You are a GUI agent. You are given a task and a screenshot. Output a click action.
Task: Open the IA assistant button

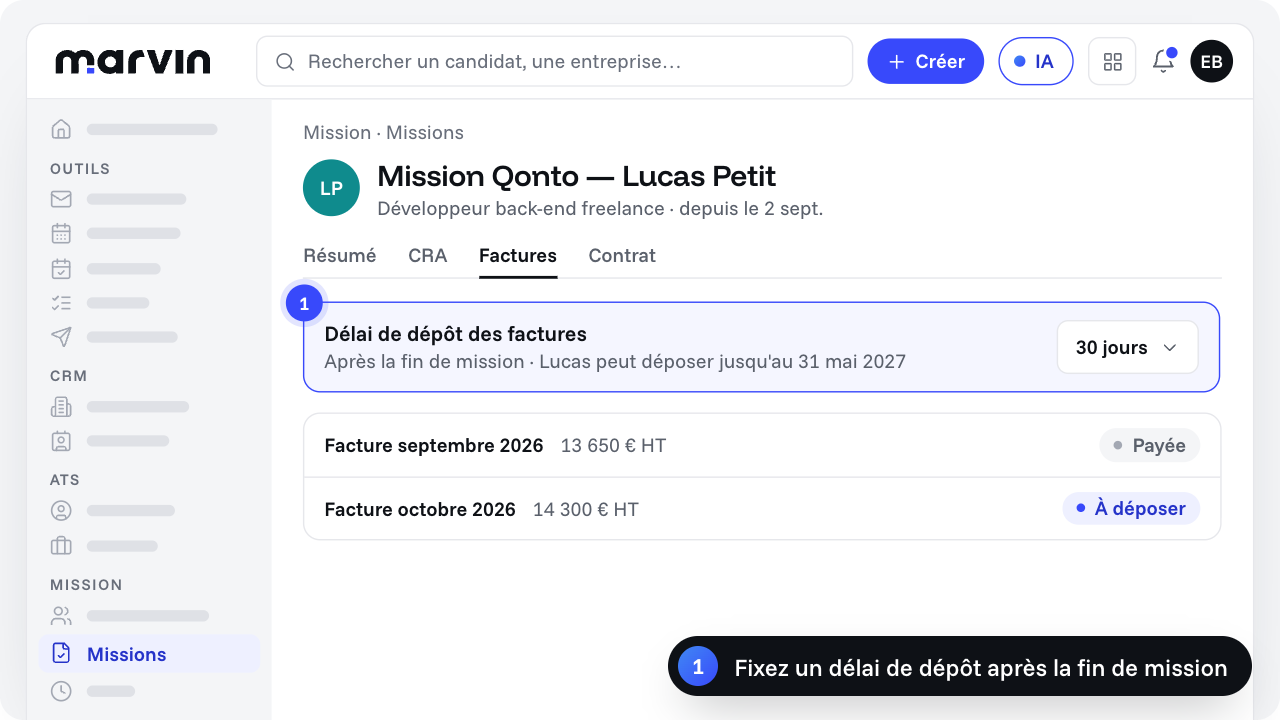(1036, 62)
